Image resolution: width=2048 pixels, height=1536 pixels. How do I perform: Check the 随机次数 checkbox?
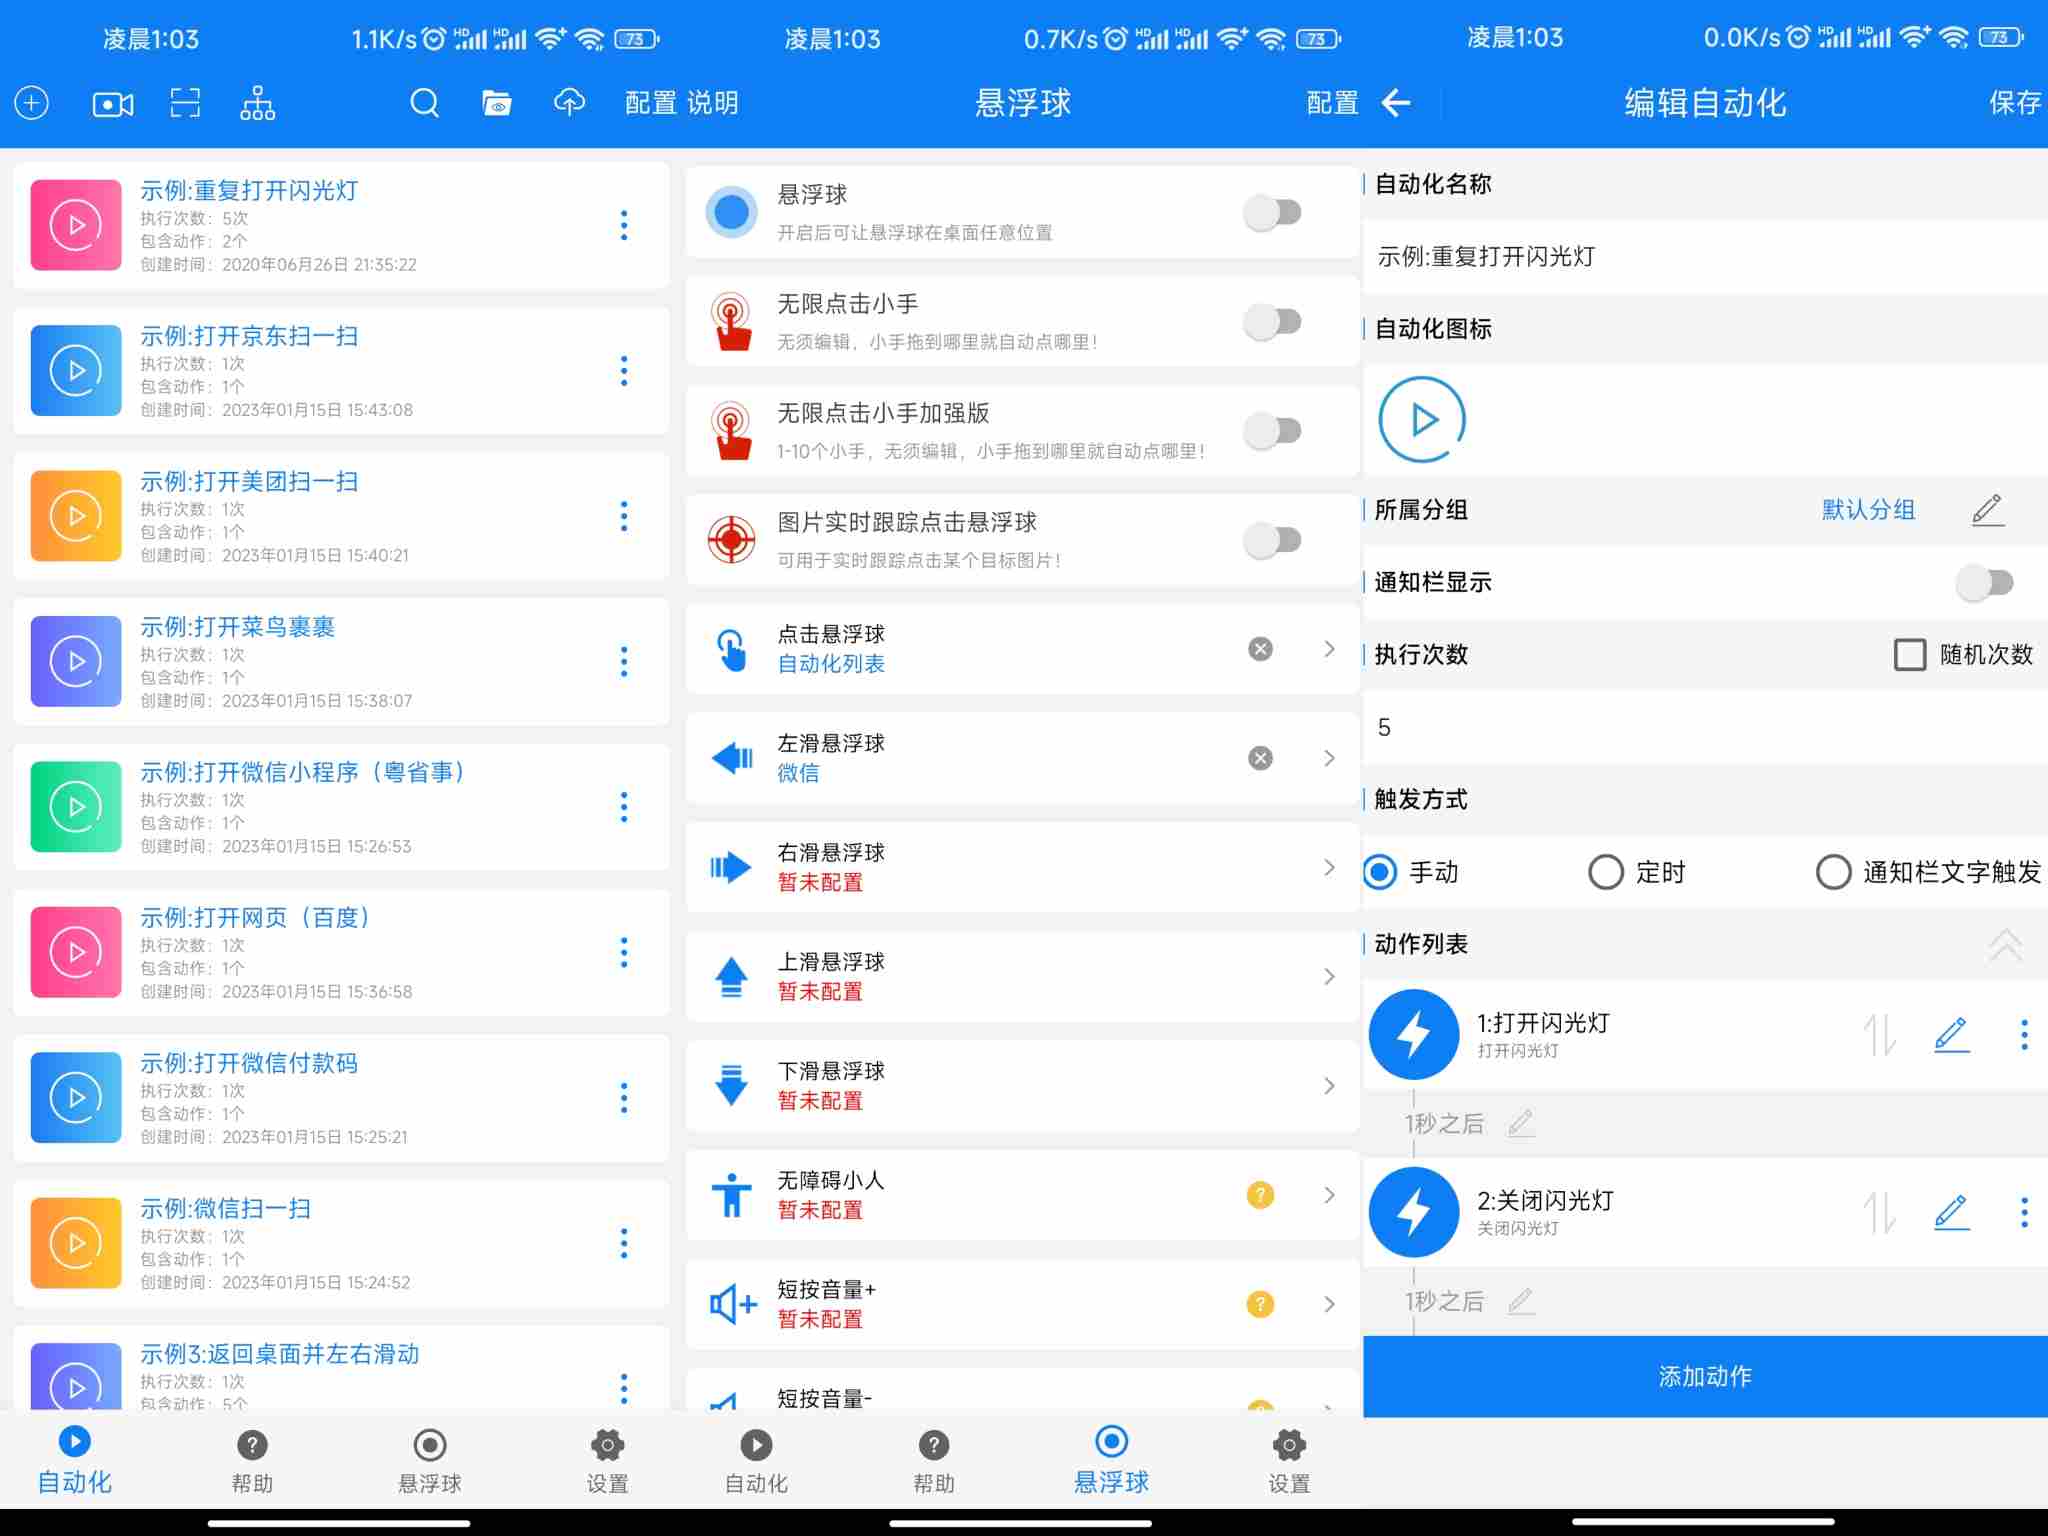tap(1910, 655)
